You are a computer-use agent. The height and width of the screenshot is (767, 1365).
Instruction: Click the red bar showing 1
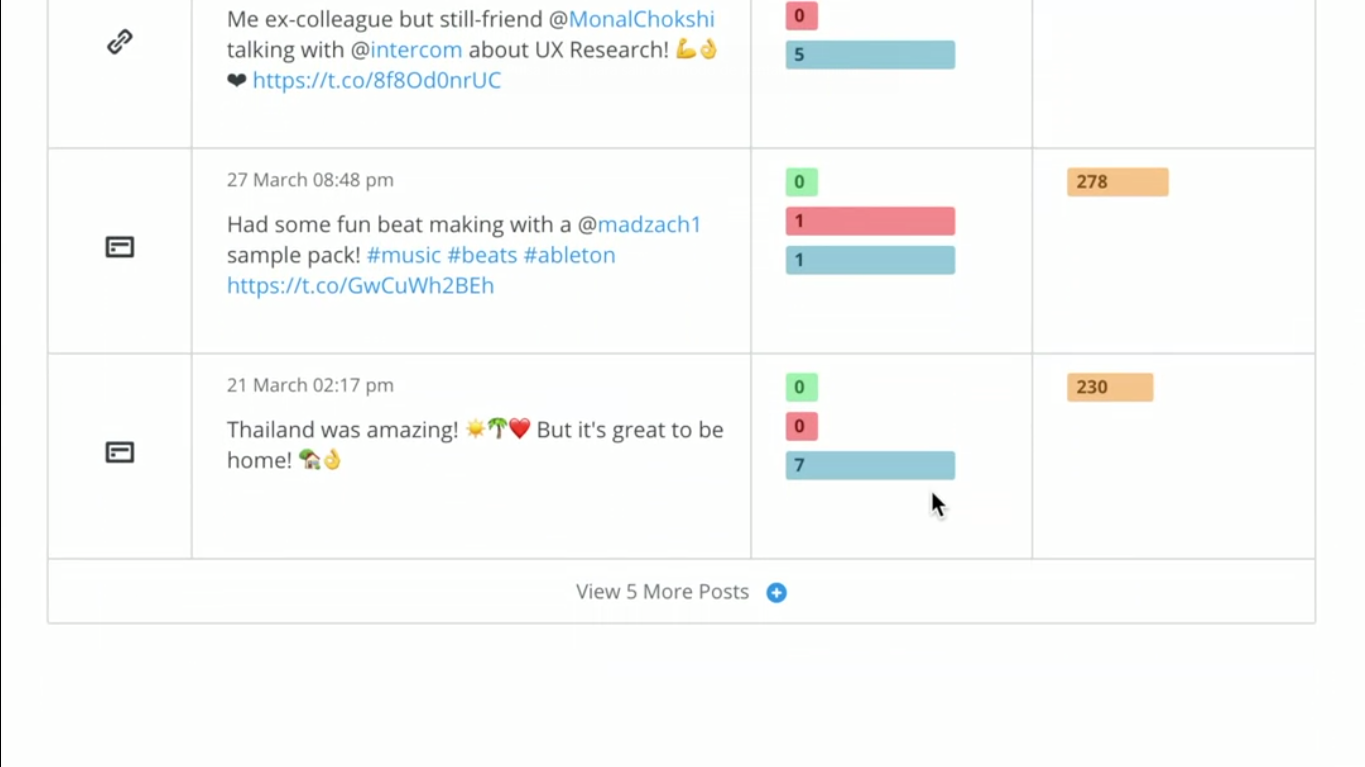click(870, 221)
